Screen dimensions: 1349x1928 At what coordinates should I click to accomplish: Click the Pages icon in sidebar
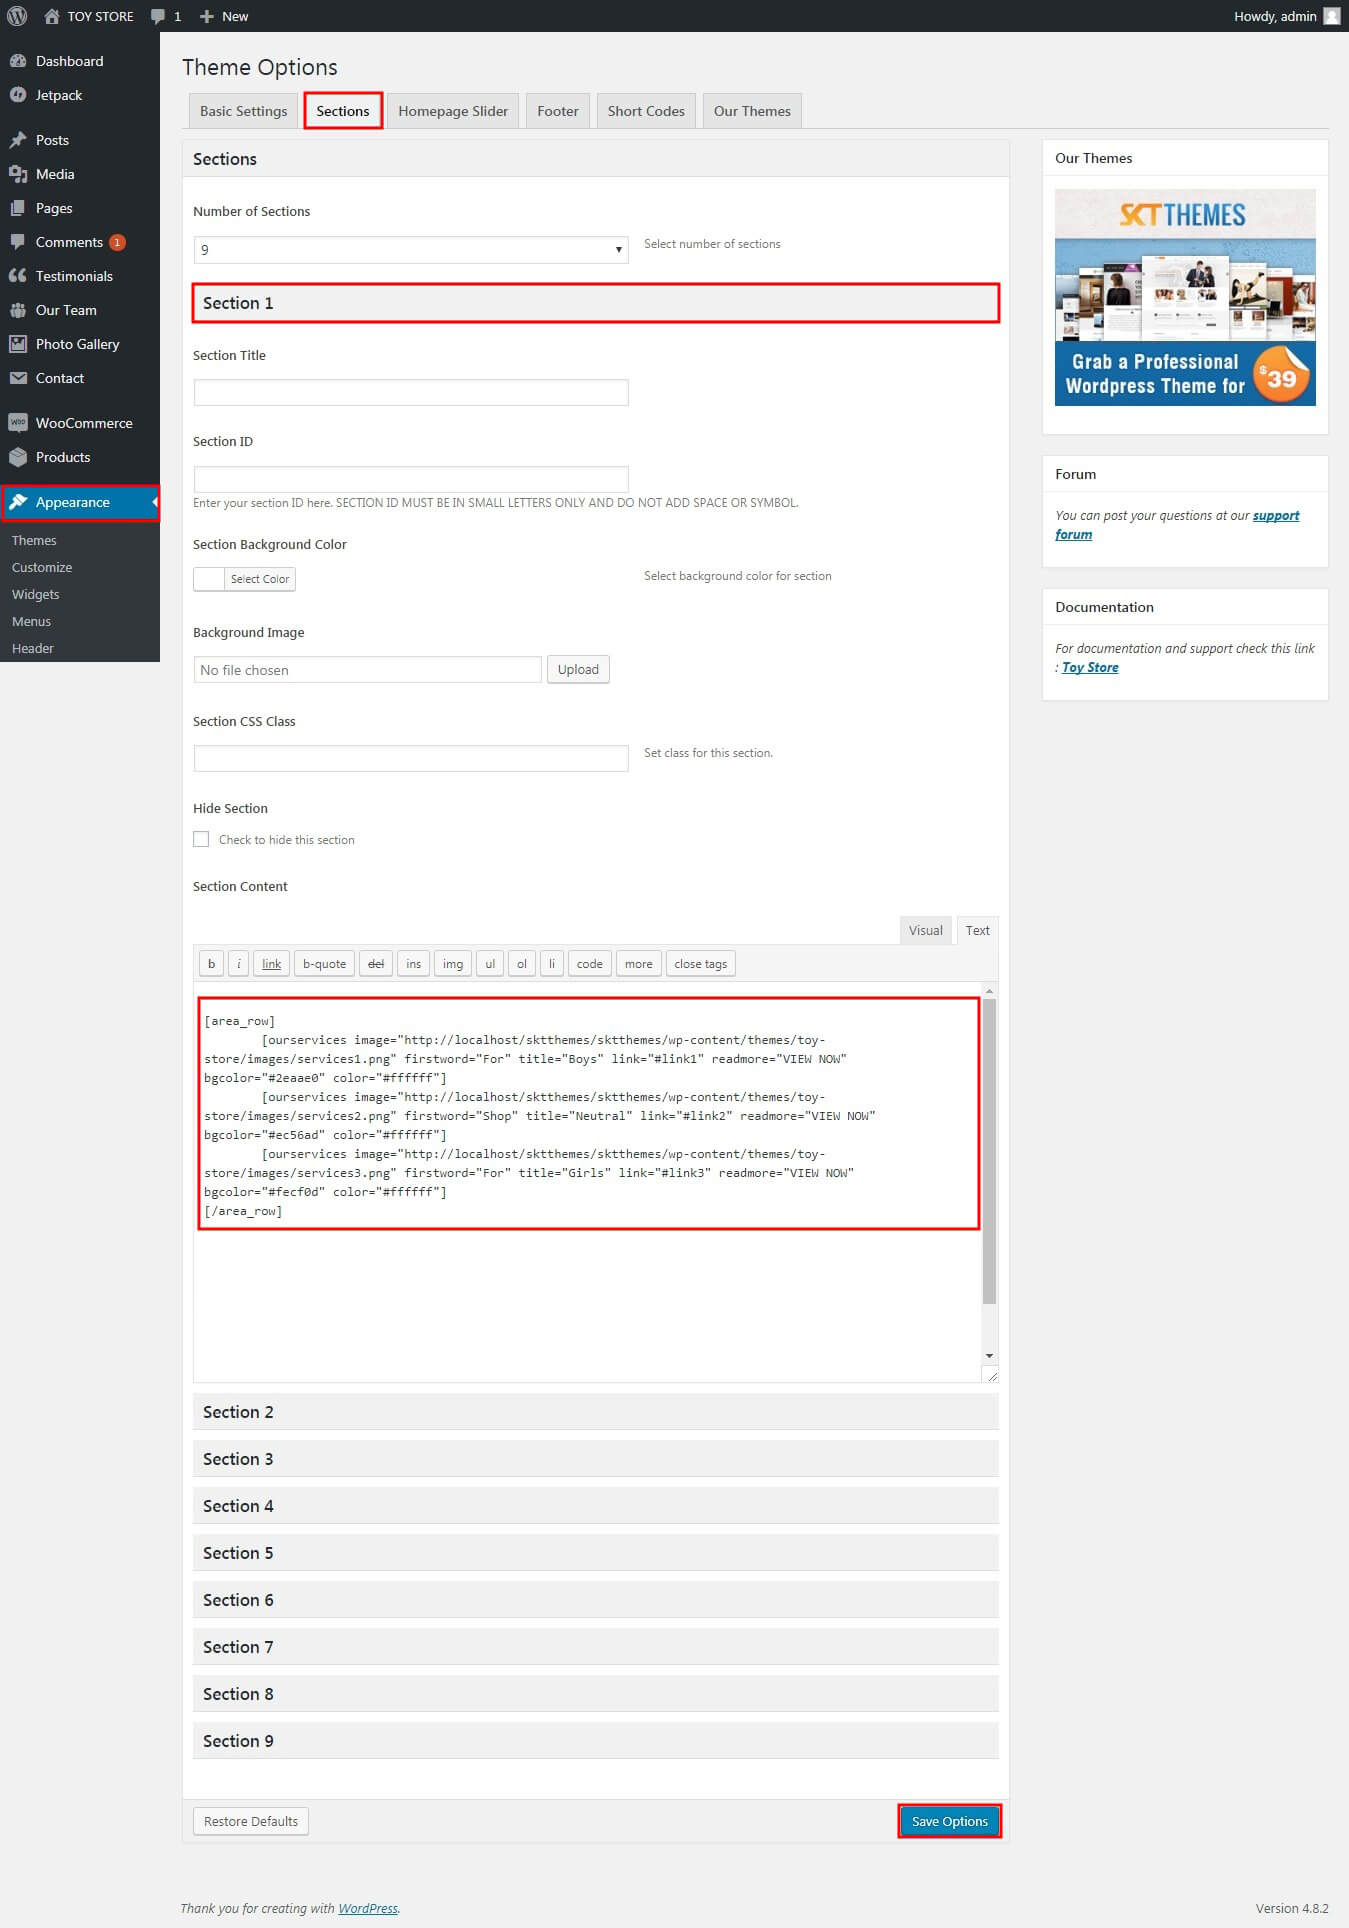click(x=18, y=208)
